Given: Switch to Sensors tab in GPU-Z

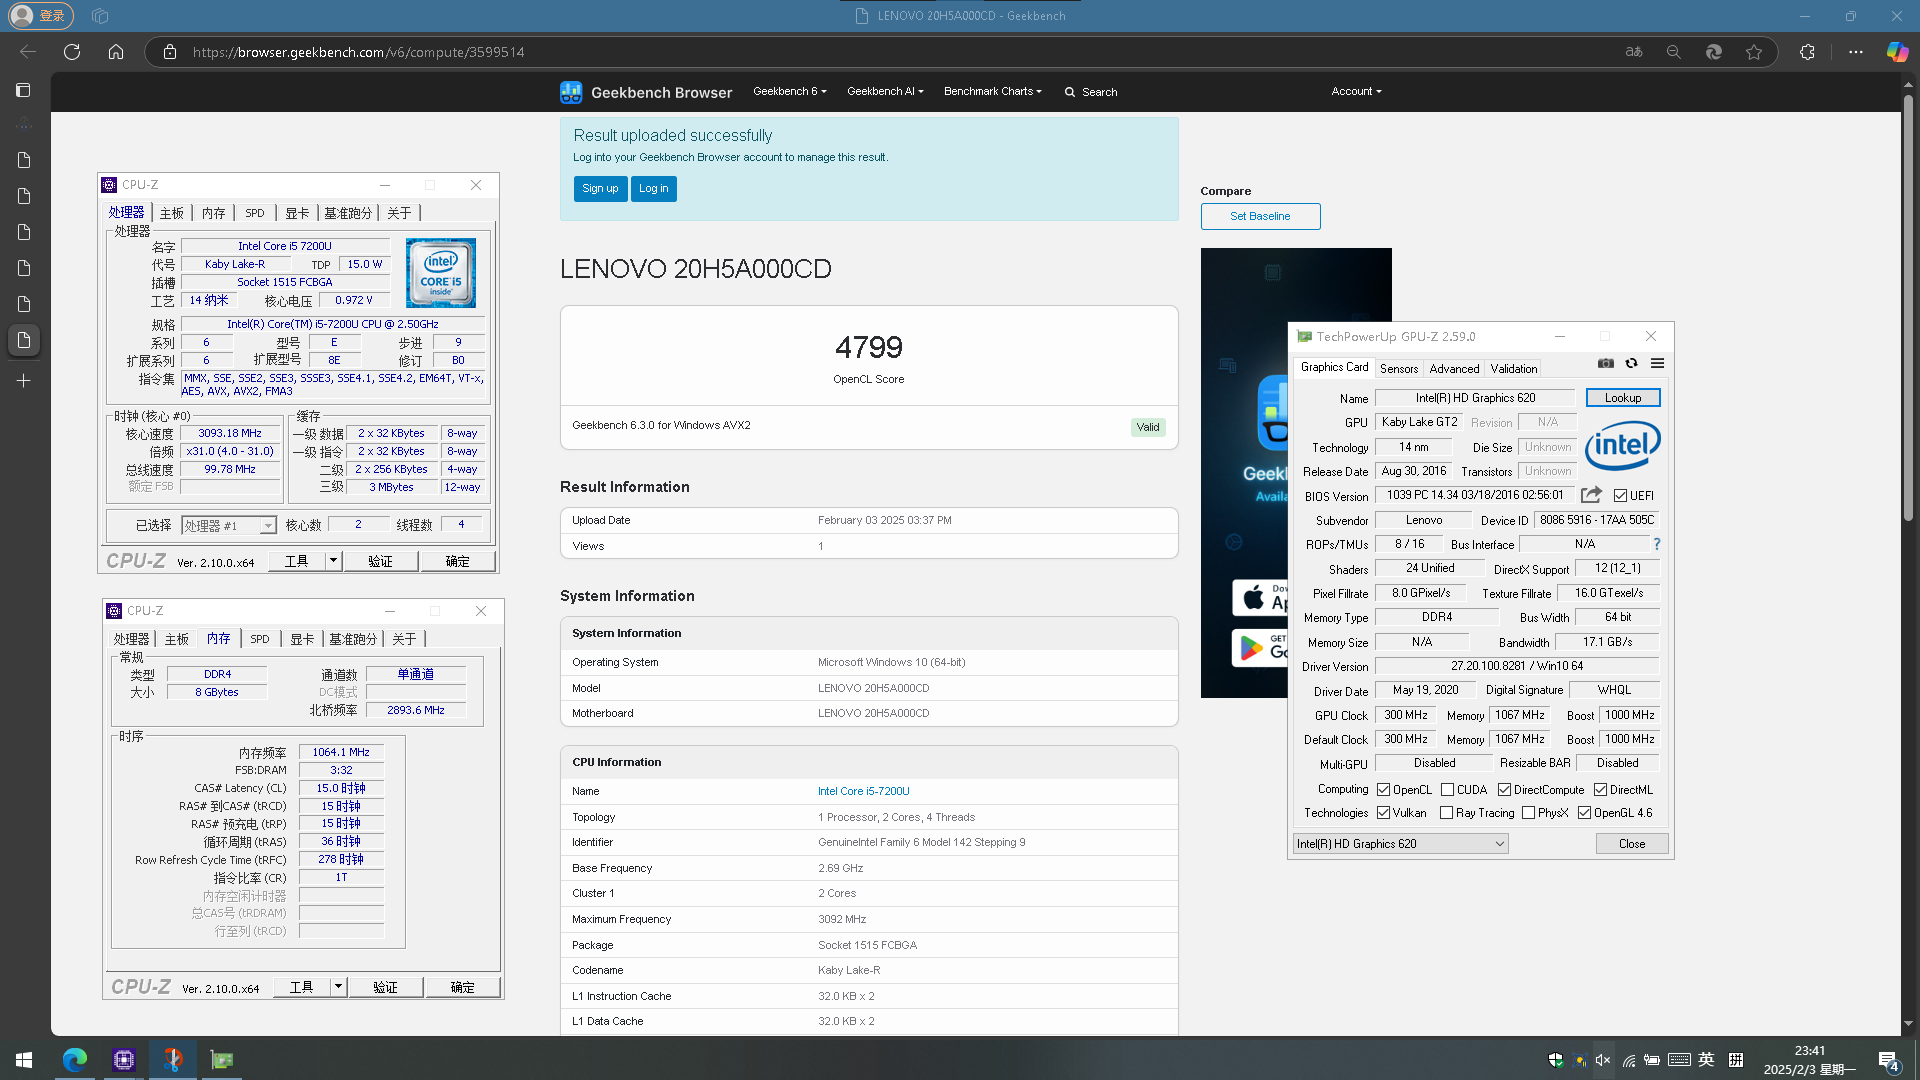Looking at the screenshot, I should click(x=1399, y=369).
